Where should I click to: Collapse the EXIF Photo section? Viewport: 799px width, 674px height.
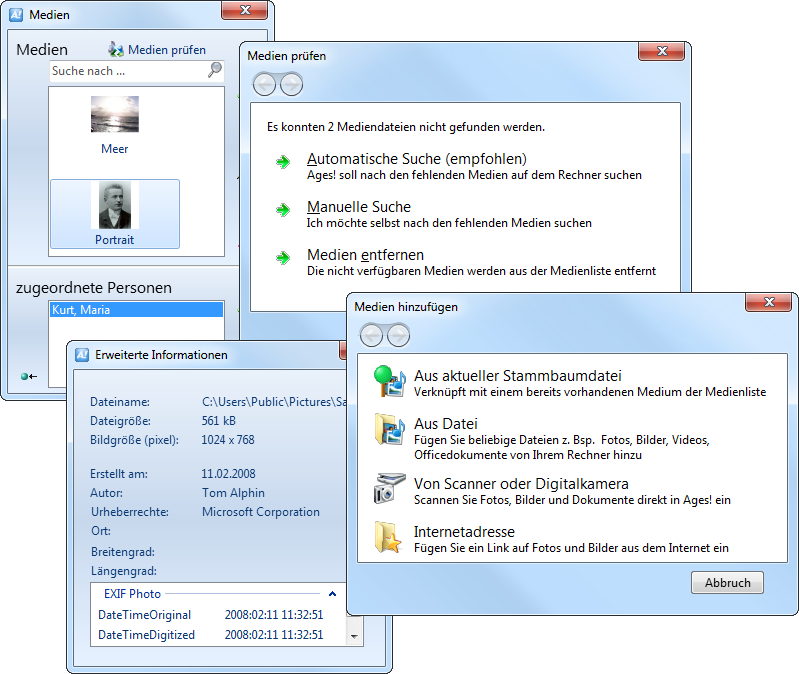(x=332, y=594)
